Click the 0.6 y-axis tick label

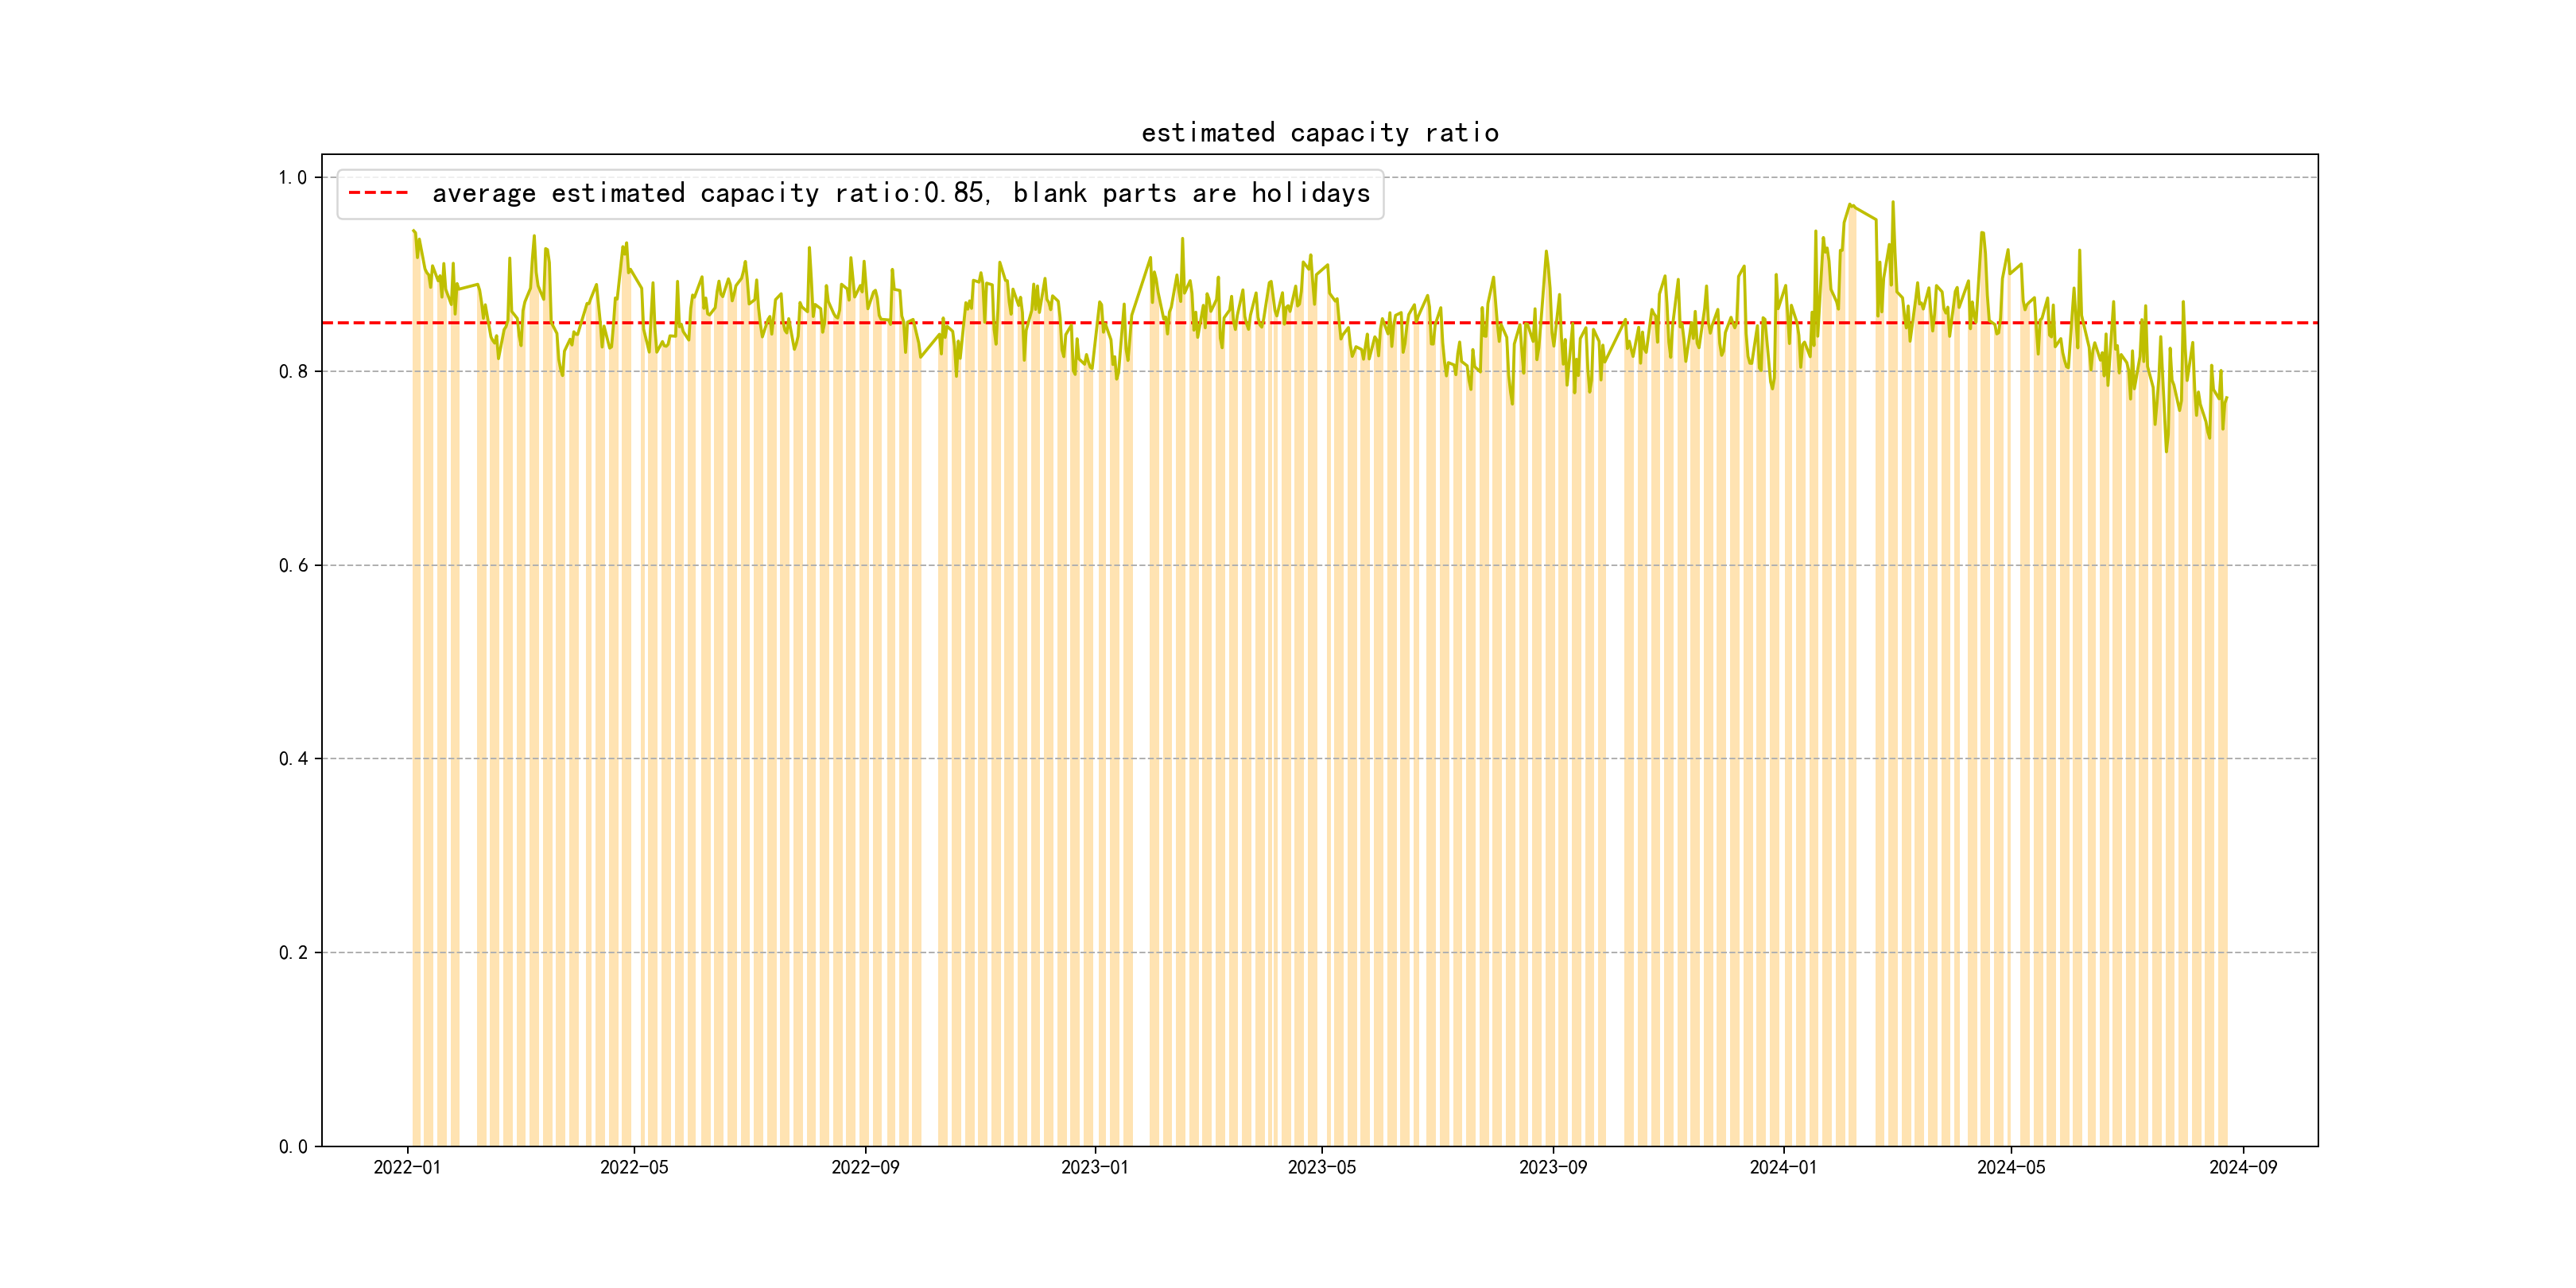click(x=293, y=566)
